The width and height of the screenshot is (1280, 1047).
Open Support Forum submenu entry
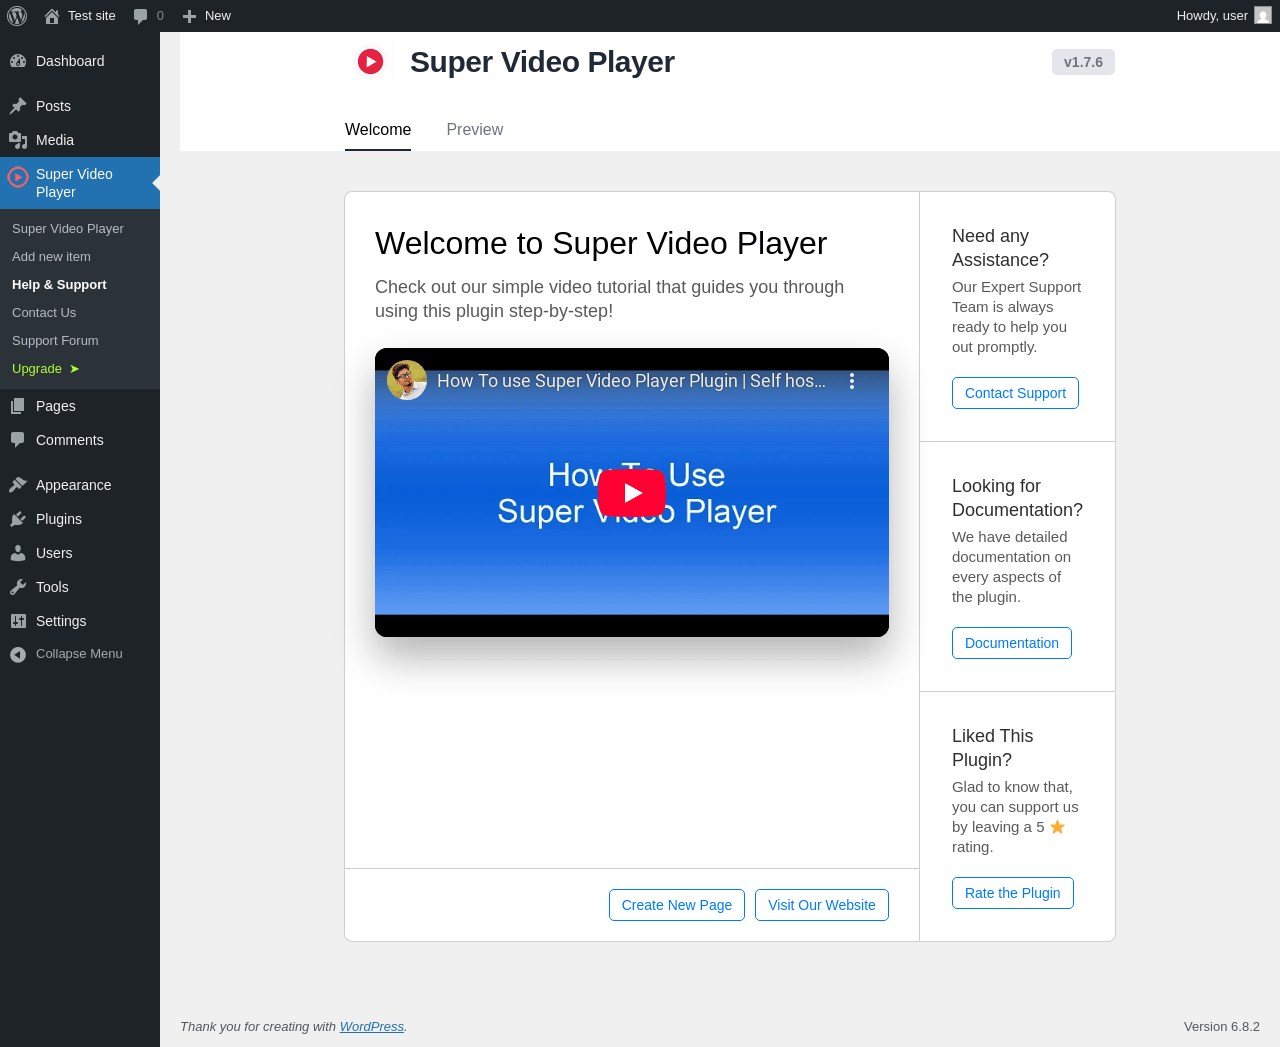click(80, 341)
